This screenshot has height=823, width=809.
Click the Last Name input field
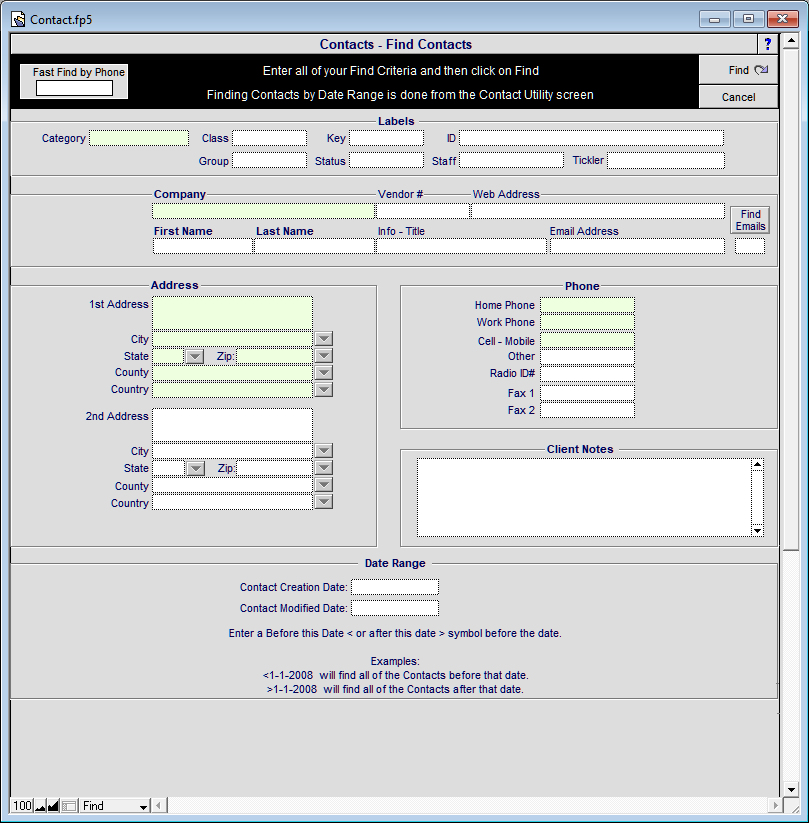tap(314, 246)
